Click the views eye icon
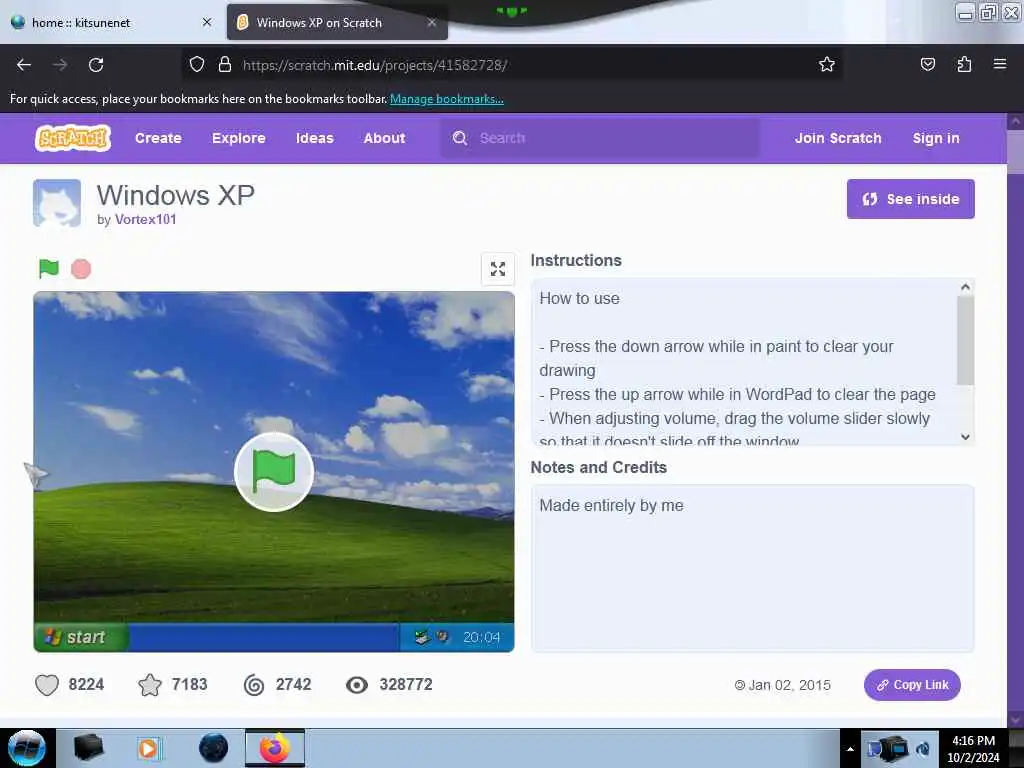 (x=357, y=684)
